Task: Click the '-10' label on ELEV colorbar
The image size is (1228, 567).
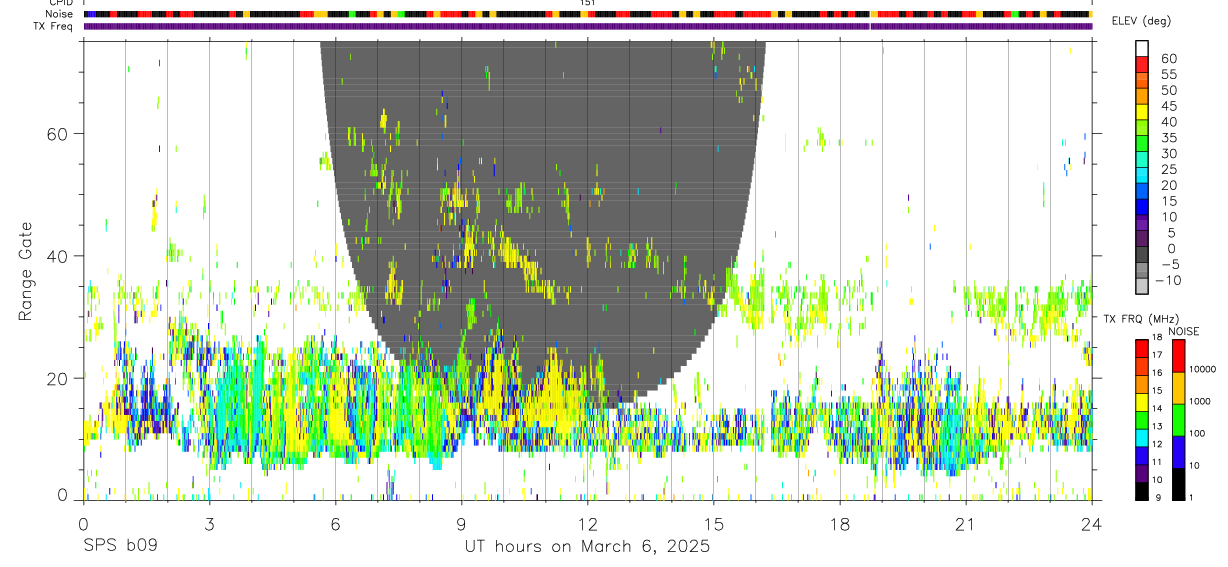Action: [1168, 280]
